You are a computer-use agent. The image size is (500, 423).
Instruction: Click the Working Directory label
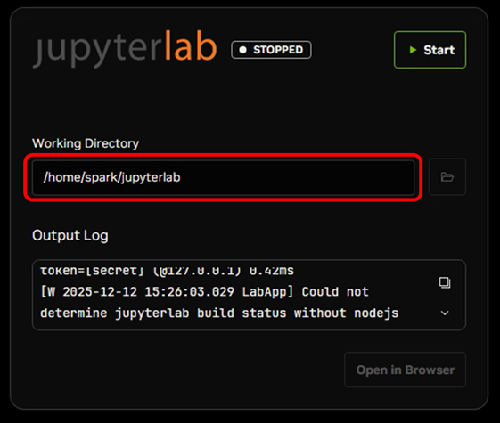(85, 143)
